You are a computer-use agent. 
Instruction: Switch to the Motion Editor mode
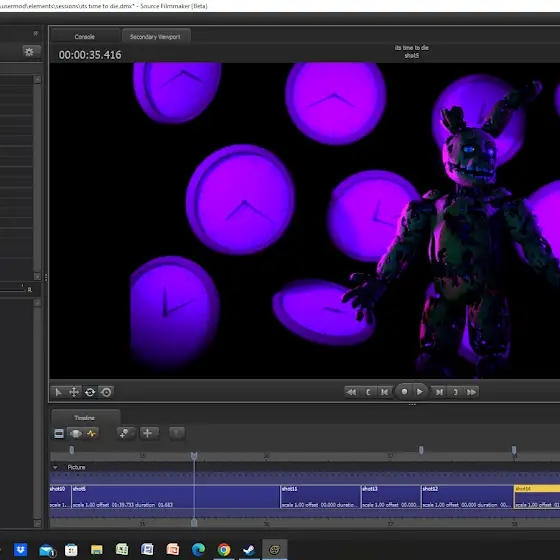click(75, 434)
